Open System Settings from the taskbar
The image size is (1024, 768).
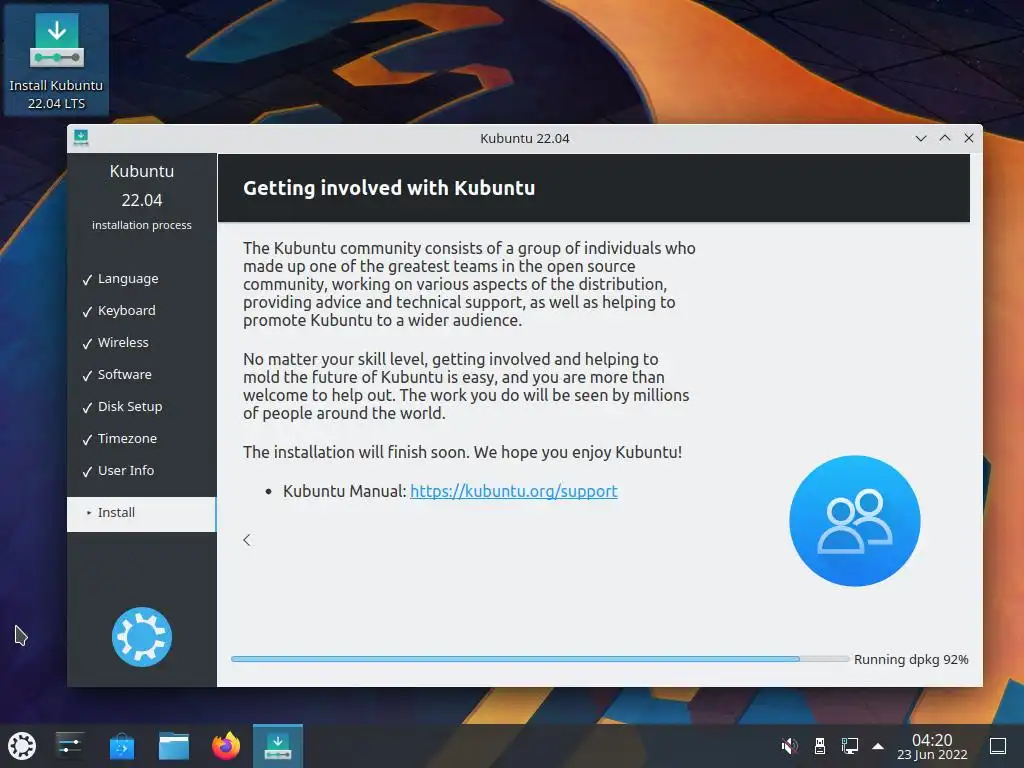point(69,746)
